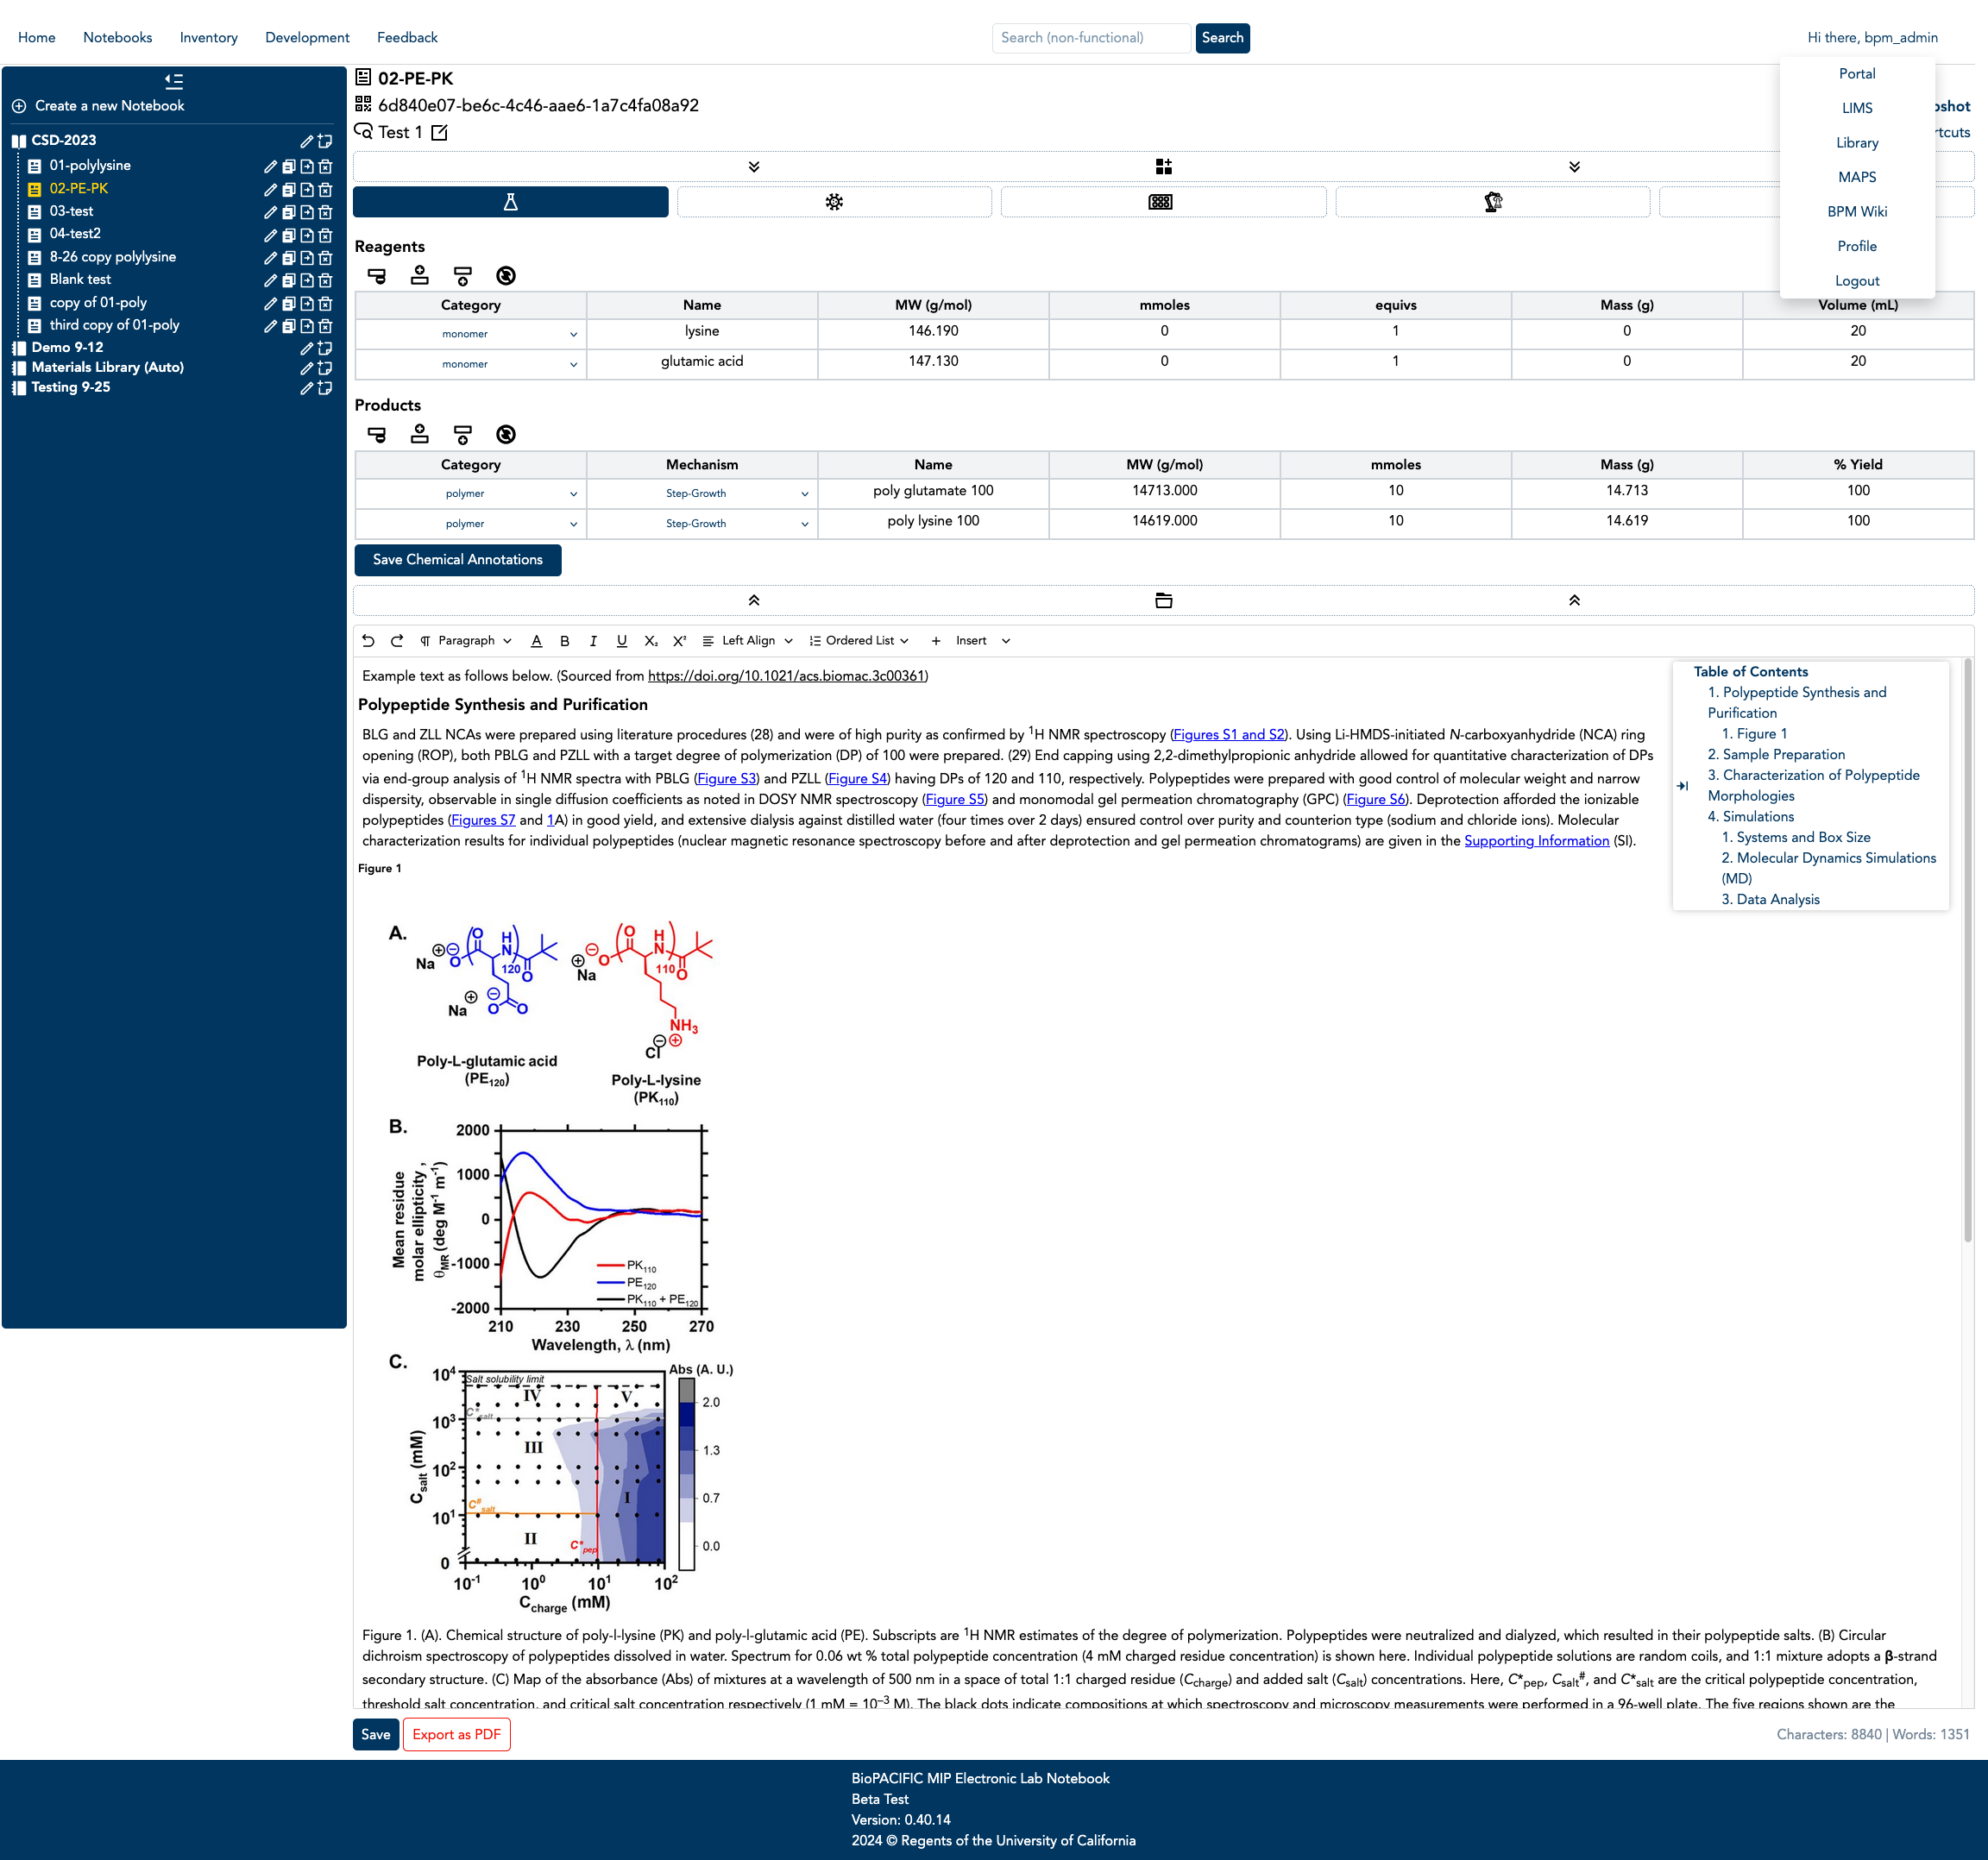Image resolution: width=1988 pixels, height=1860 pixels.
Task: Click the well-plate icon tab
Action: tap(1160, 202)
